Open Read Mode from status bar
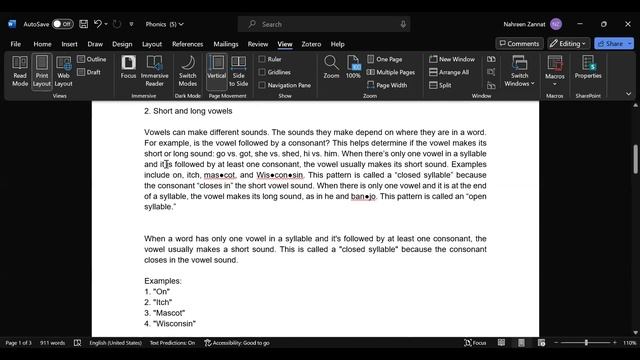640x360 pixels. coord(501,343)
